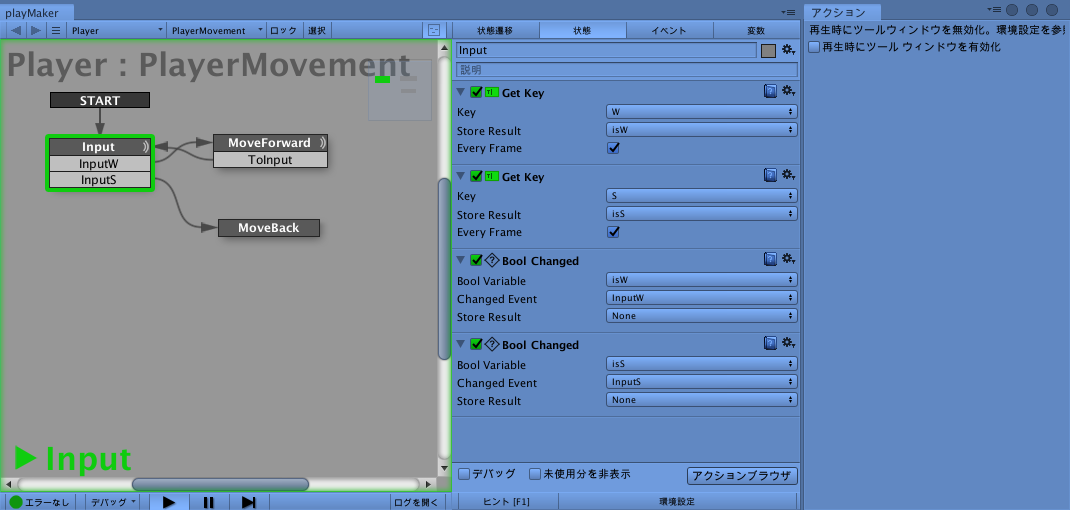Check 未使用分を非表示 checkbox

[x=535, y=474]
